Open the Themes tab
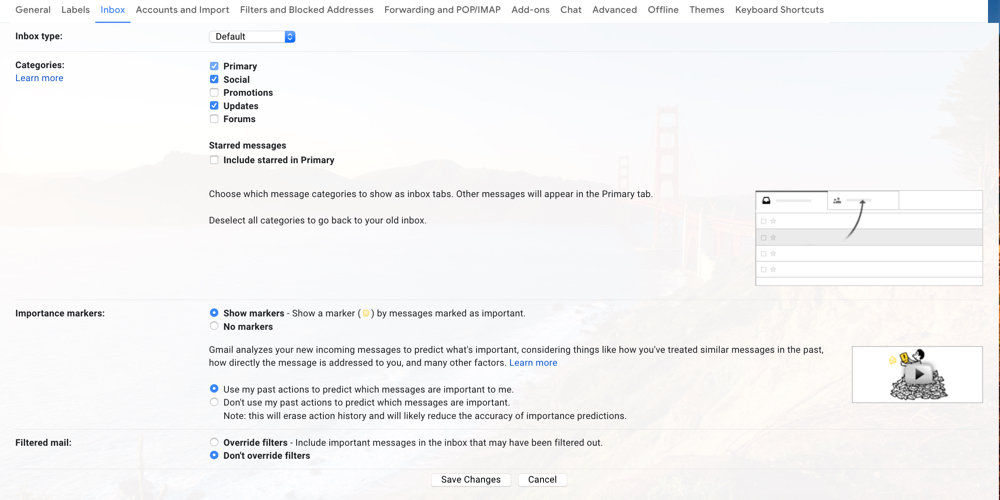The height and width of the screenshot is (500, 1000). [706, 10]
